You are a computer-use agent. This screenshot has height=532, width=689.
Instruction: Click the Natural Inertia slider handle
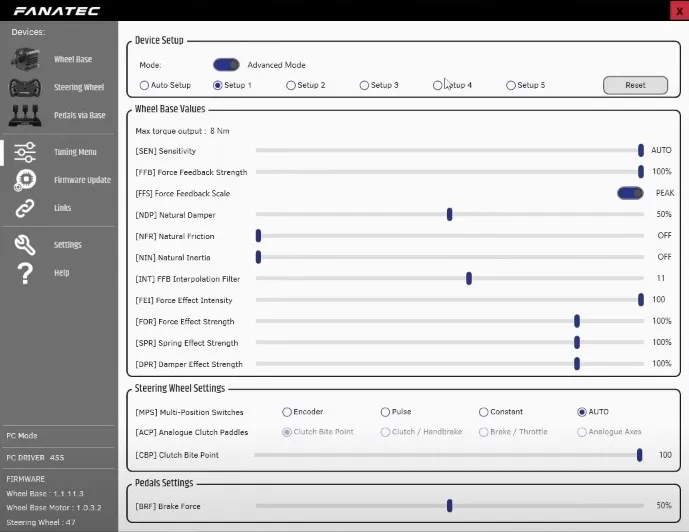point(258,257)
